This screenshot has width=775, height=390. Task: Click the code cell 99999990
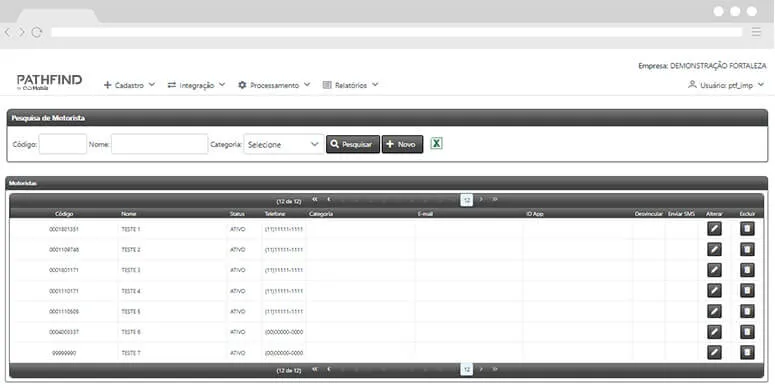[x=64, y=353]
